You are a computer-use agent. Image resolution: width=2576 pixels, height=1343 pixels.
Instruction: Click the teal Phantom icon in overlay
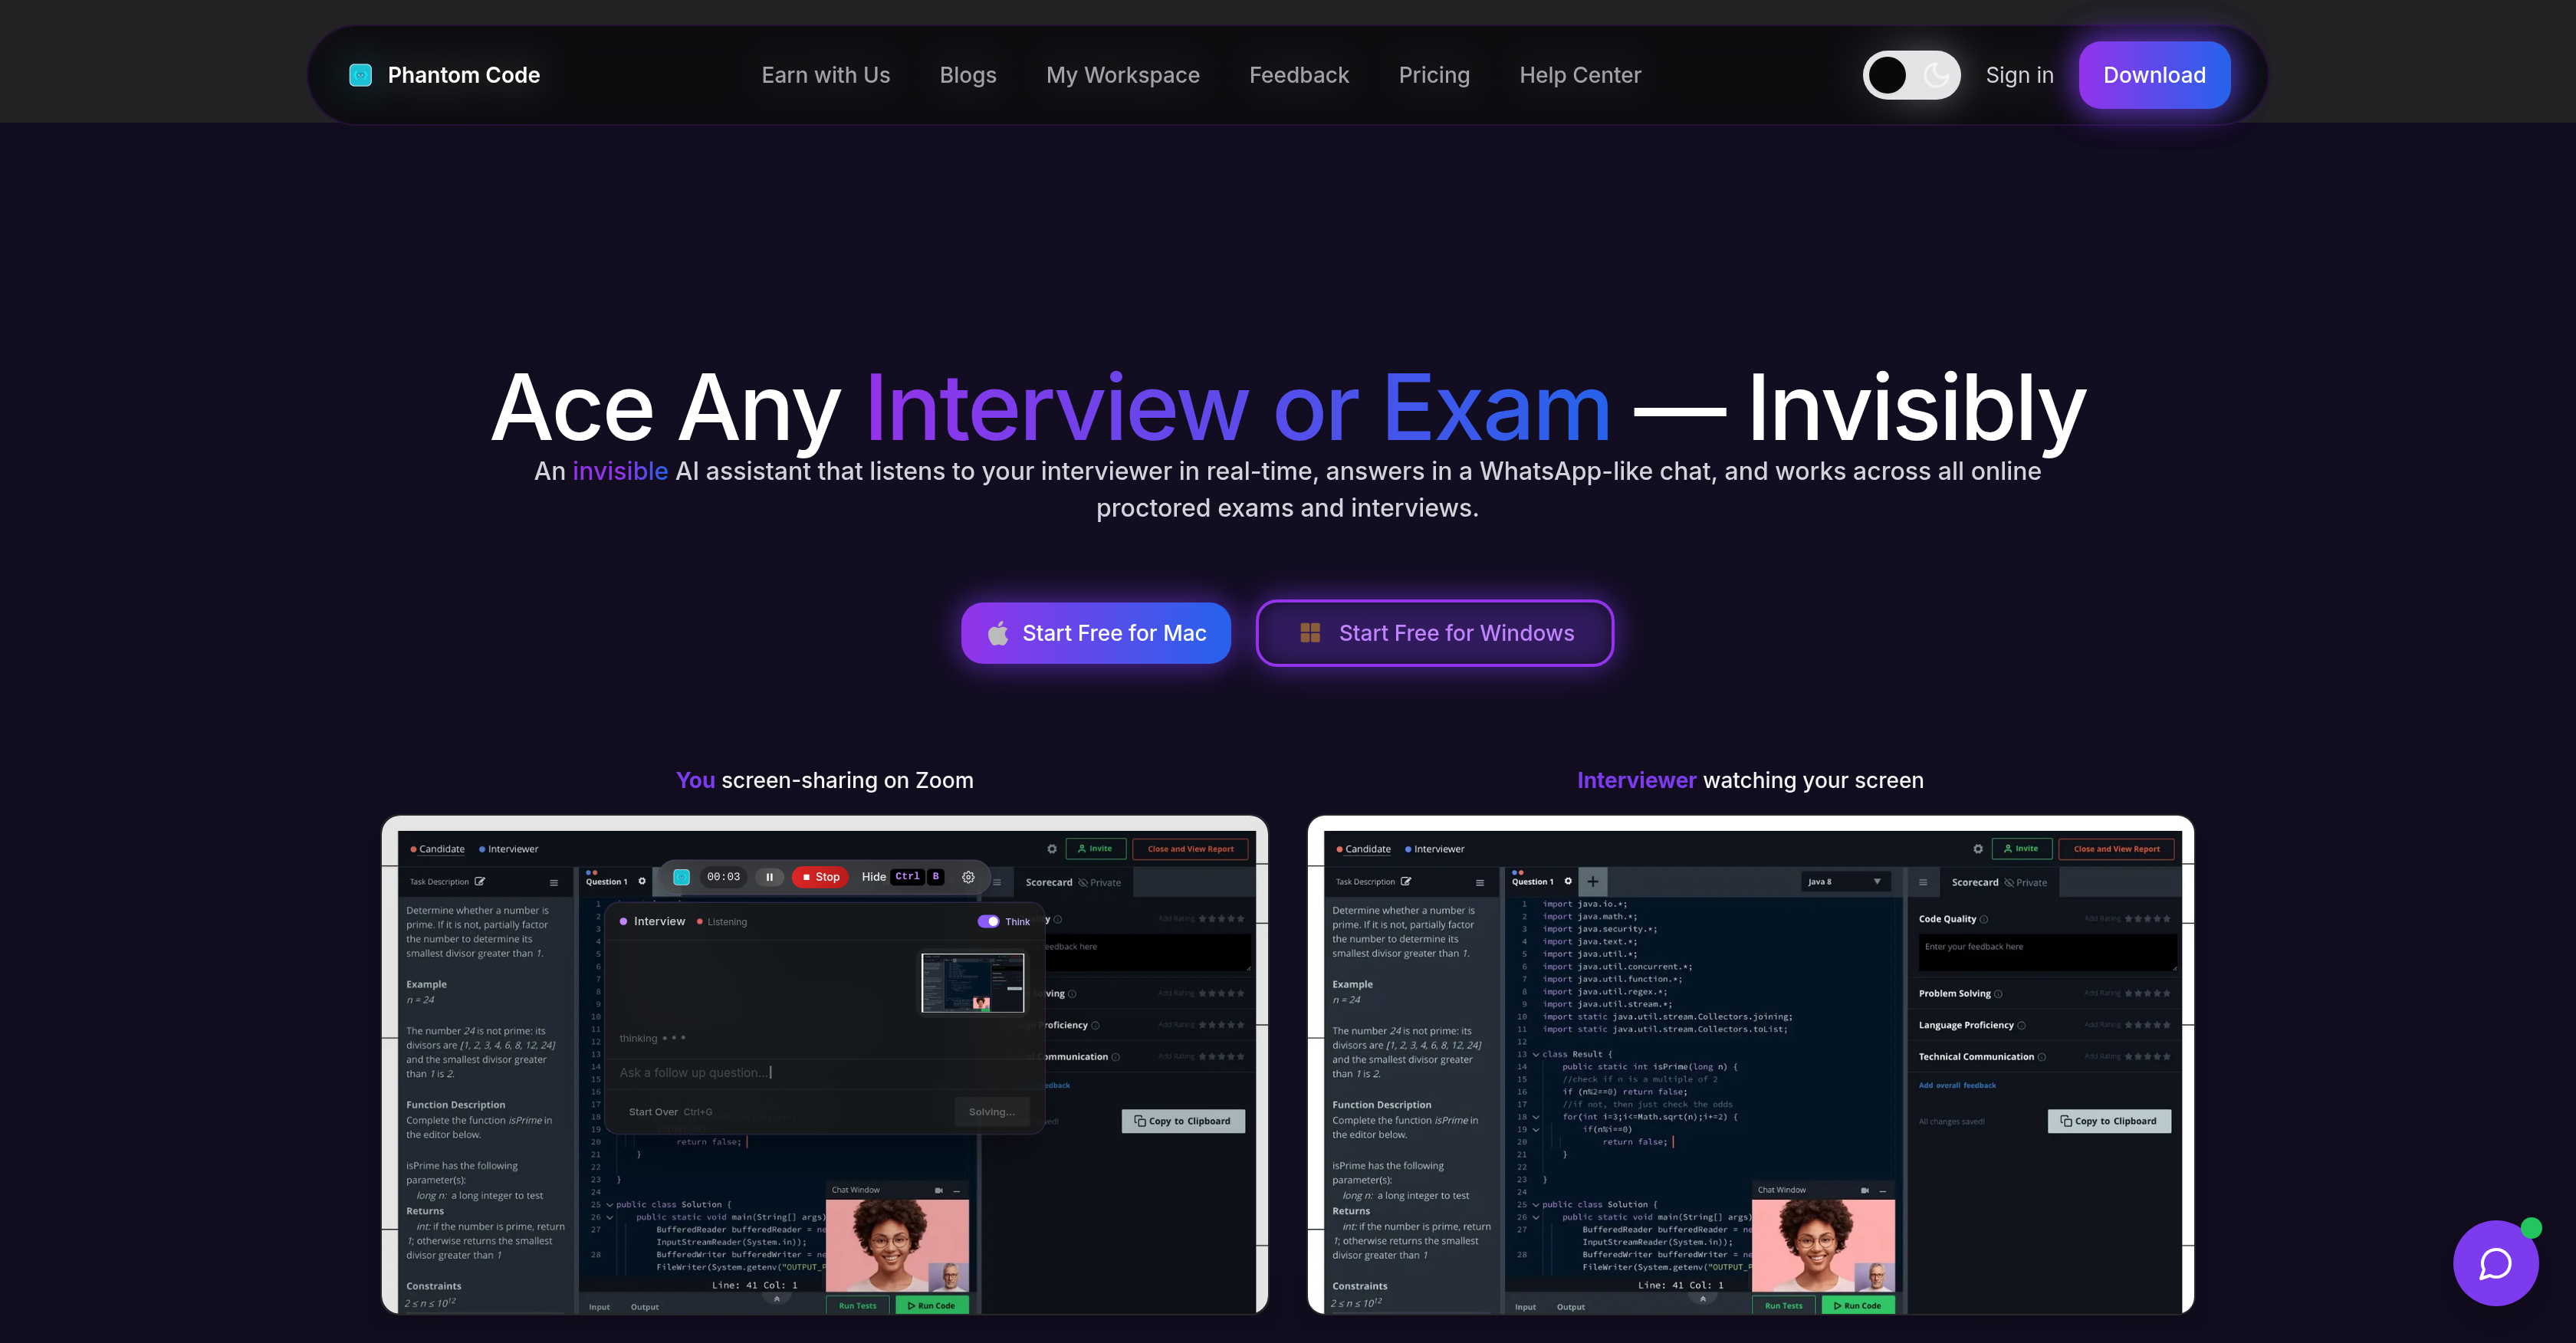681,877
